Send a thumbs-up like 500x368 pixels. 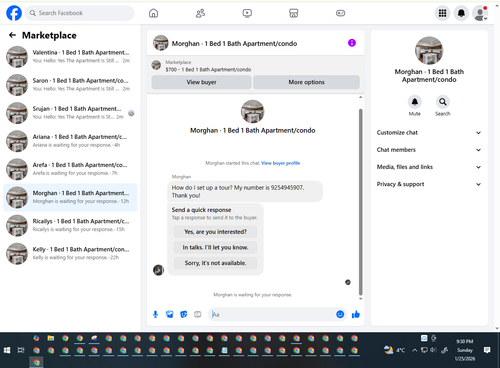click(x=356, y=314)
